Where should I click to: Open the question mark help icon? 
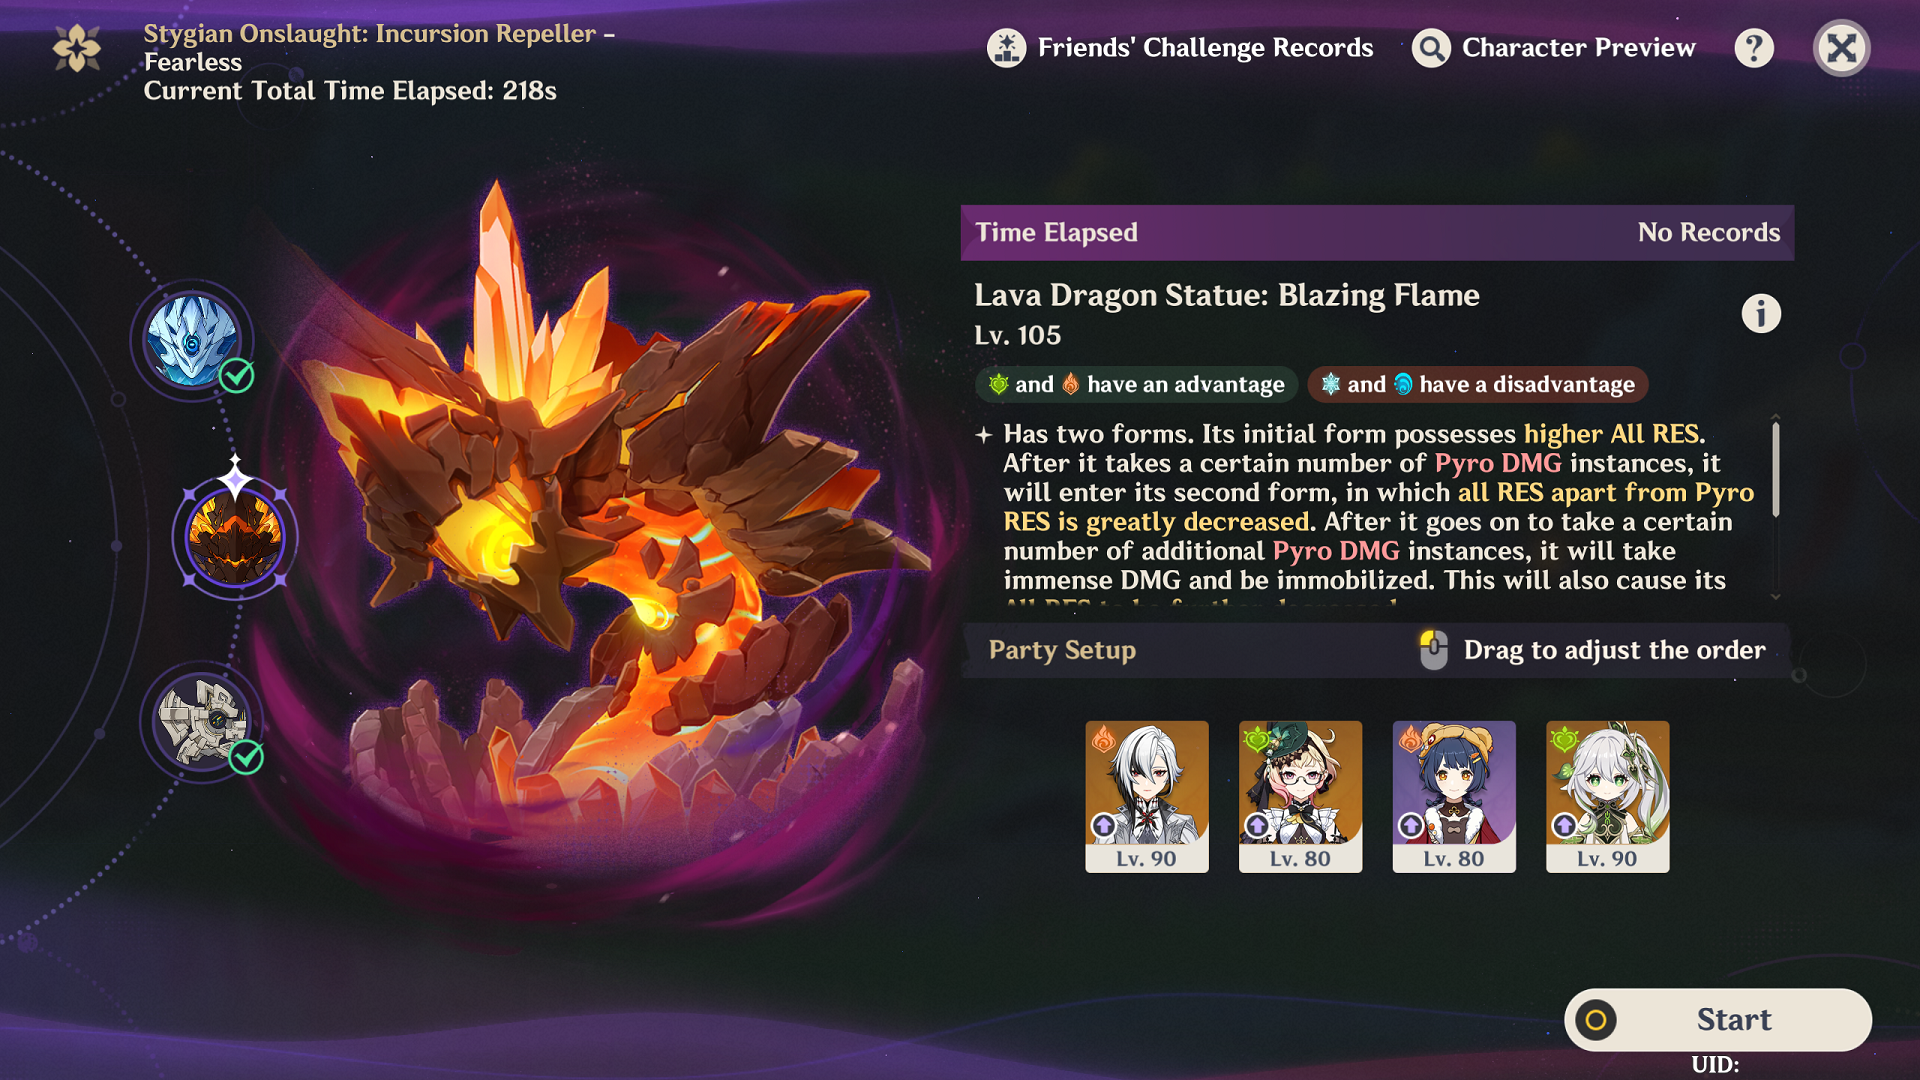pyautogui.click(x=1754, y=48)
